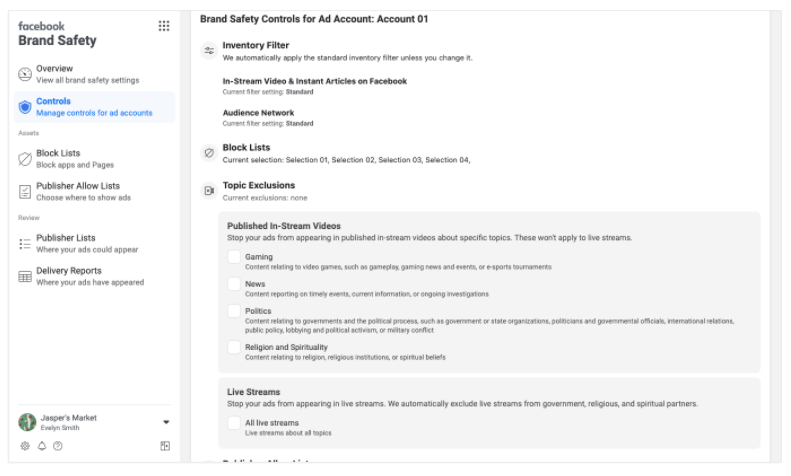Click the facebook Brand Safety logo
The height and width of the screenshot is (476, 791).
point(57,34)
